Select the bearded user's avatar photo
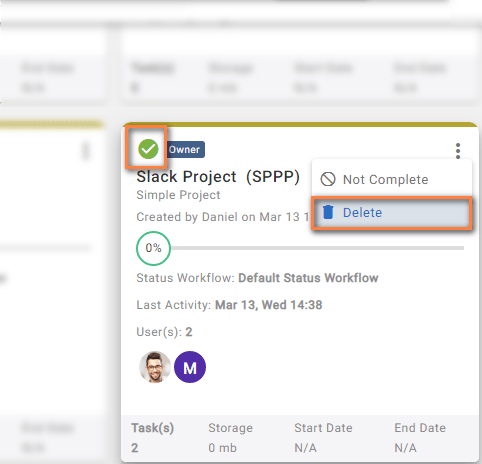 click(x=155, y=367)
